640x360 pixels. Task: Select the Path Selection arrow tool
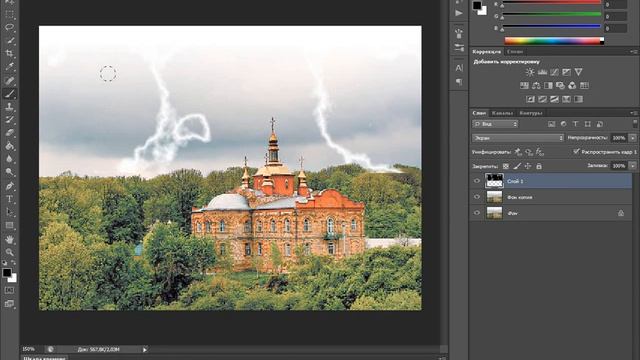(9, 212)
